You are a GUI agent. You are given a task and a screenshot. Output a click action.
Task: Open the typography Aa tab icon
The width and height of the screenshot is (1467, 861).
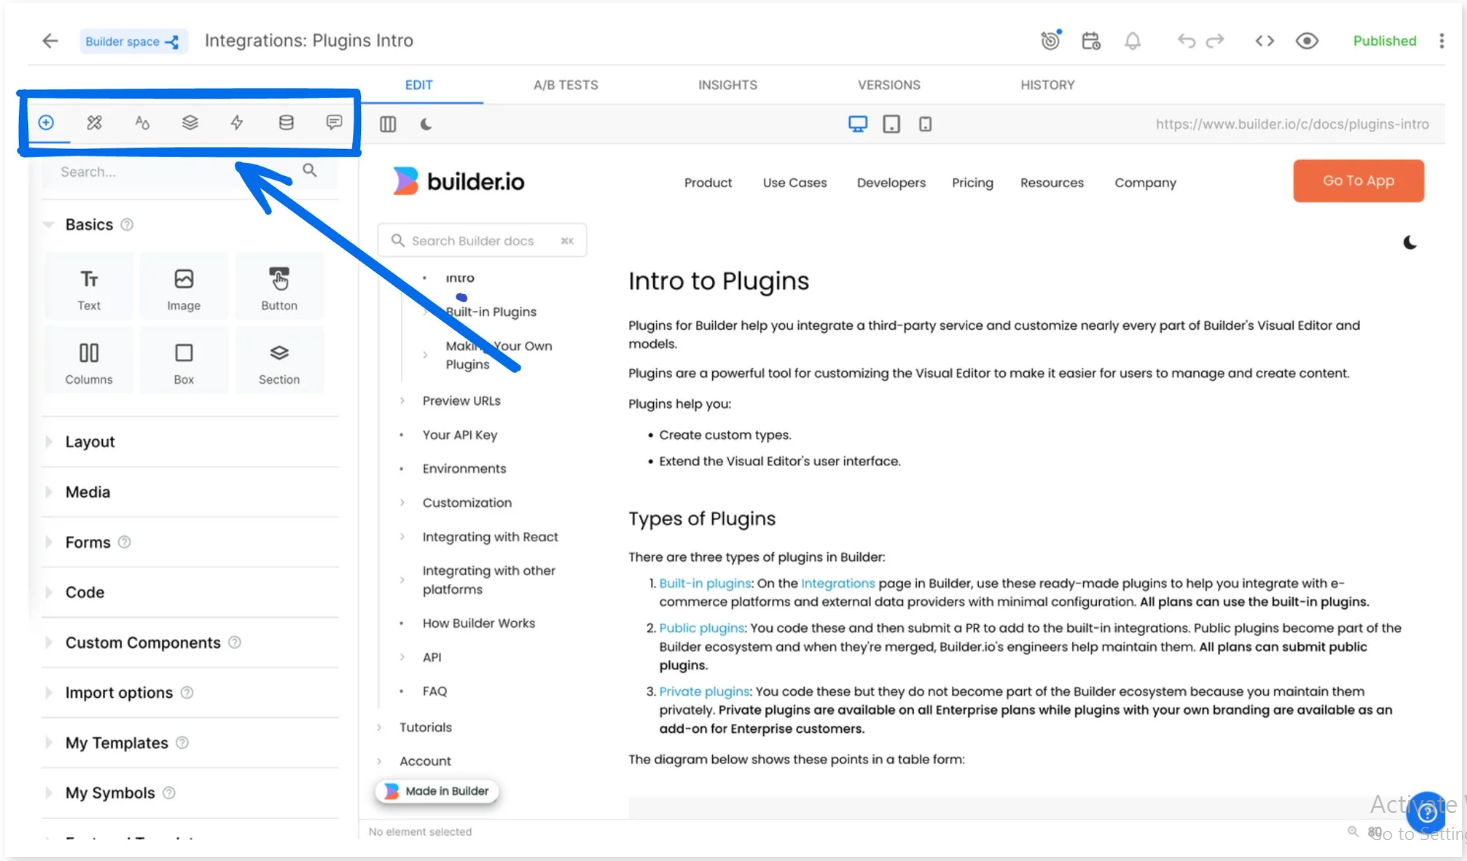pyautogui.click(x=142, y=122)
